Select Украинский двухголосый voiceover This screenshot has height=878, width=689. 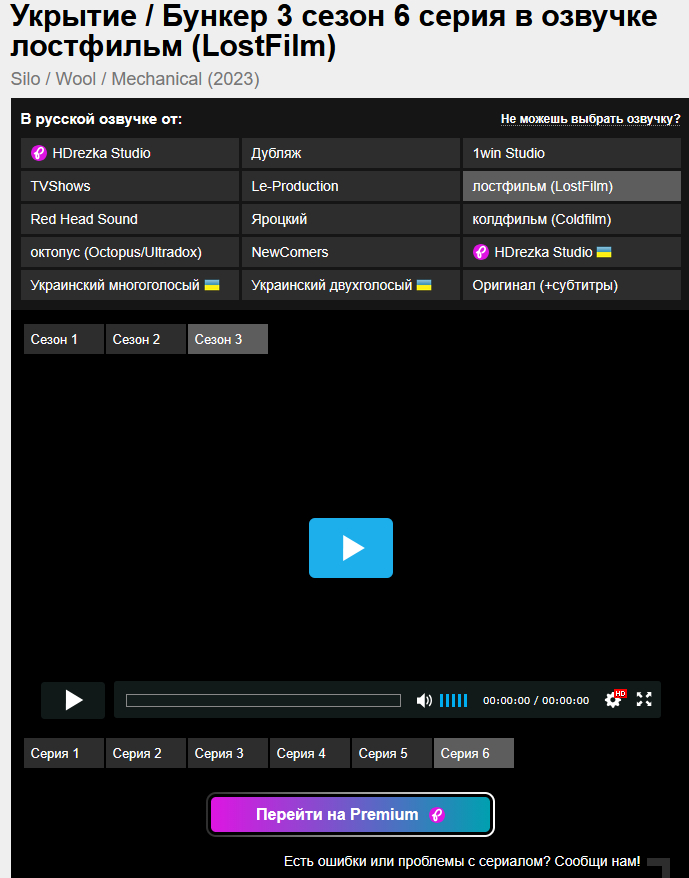[x=351, y=285]
